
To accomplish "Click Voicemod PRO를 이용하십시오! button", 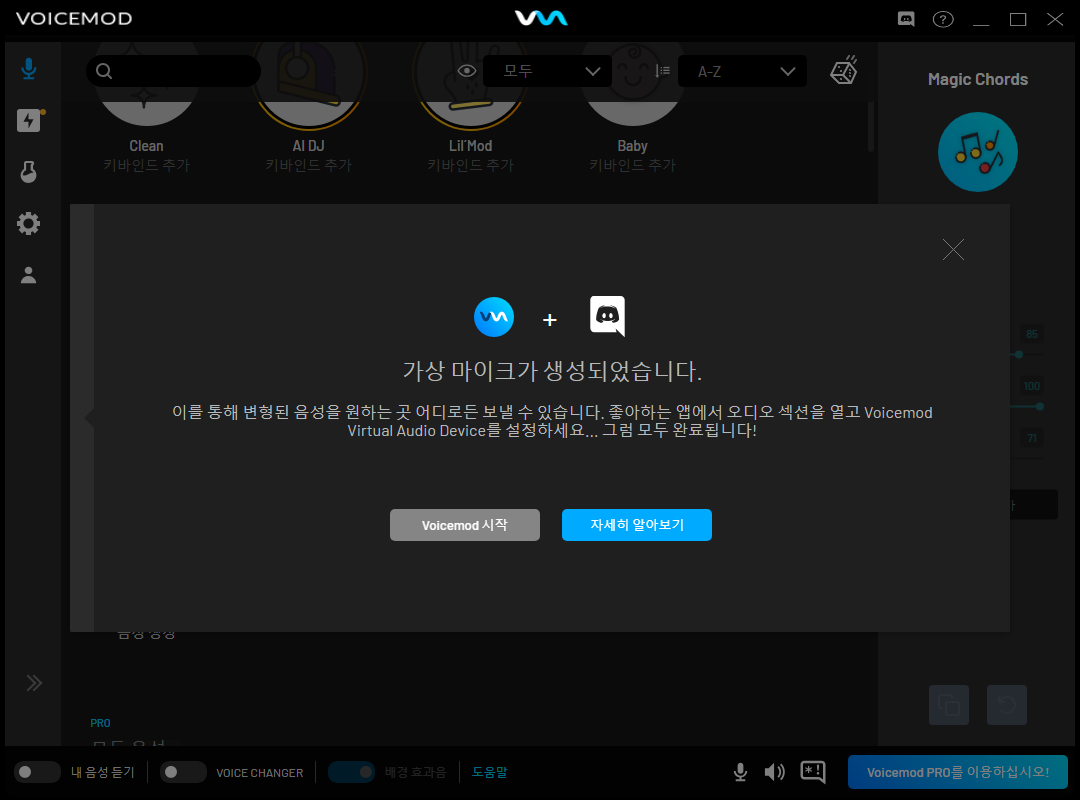I will pyautogui.click(x=958, y=772).
